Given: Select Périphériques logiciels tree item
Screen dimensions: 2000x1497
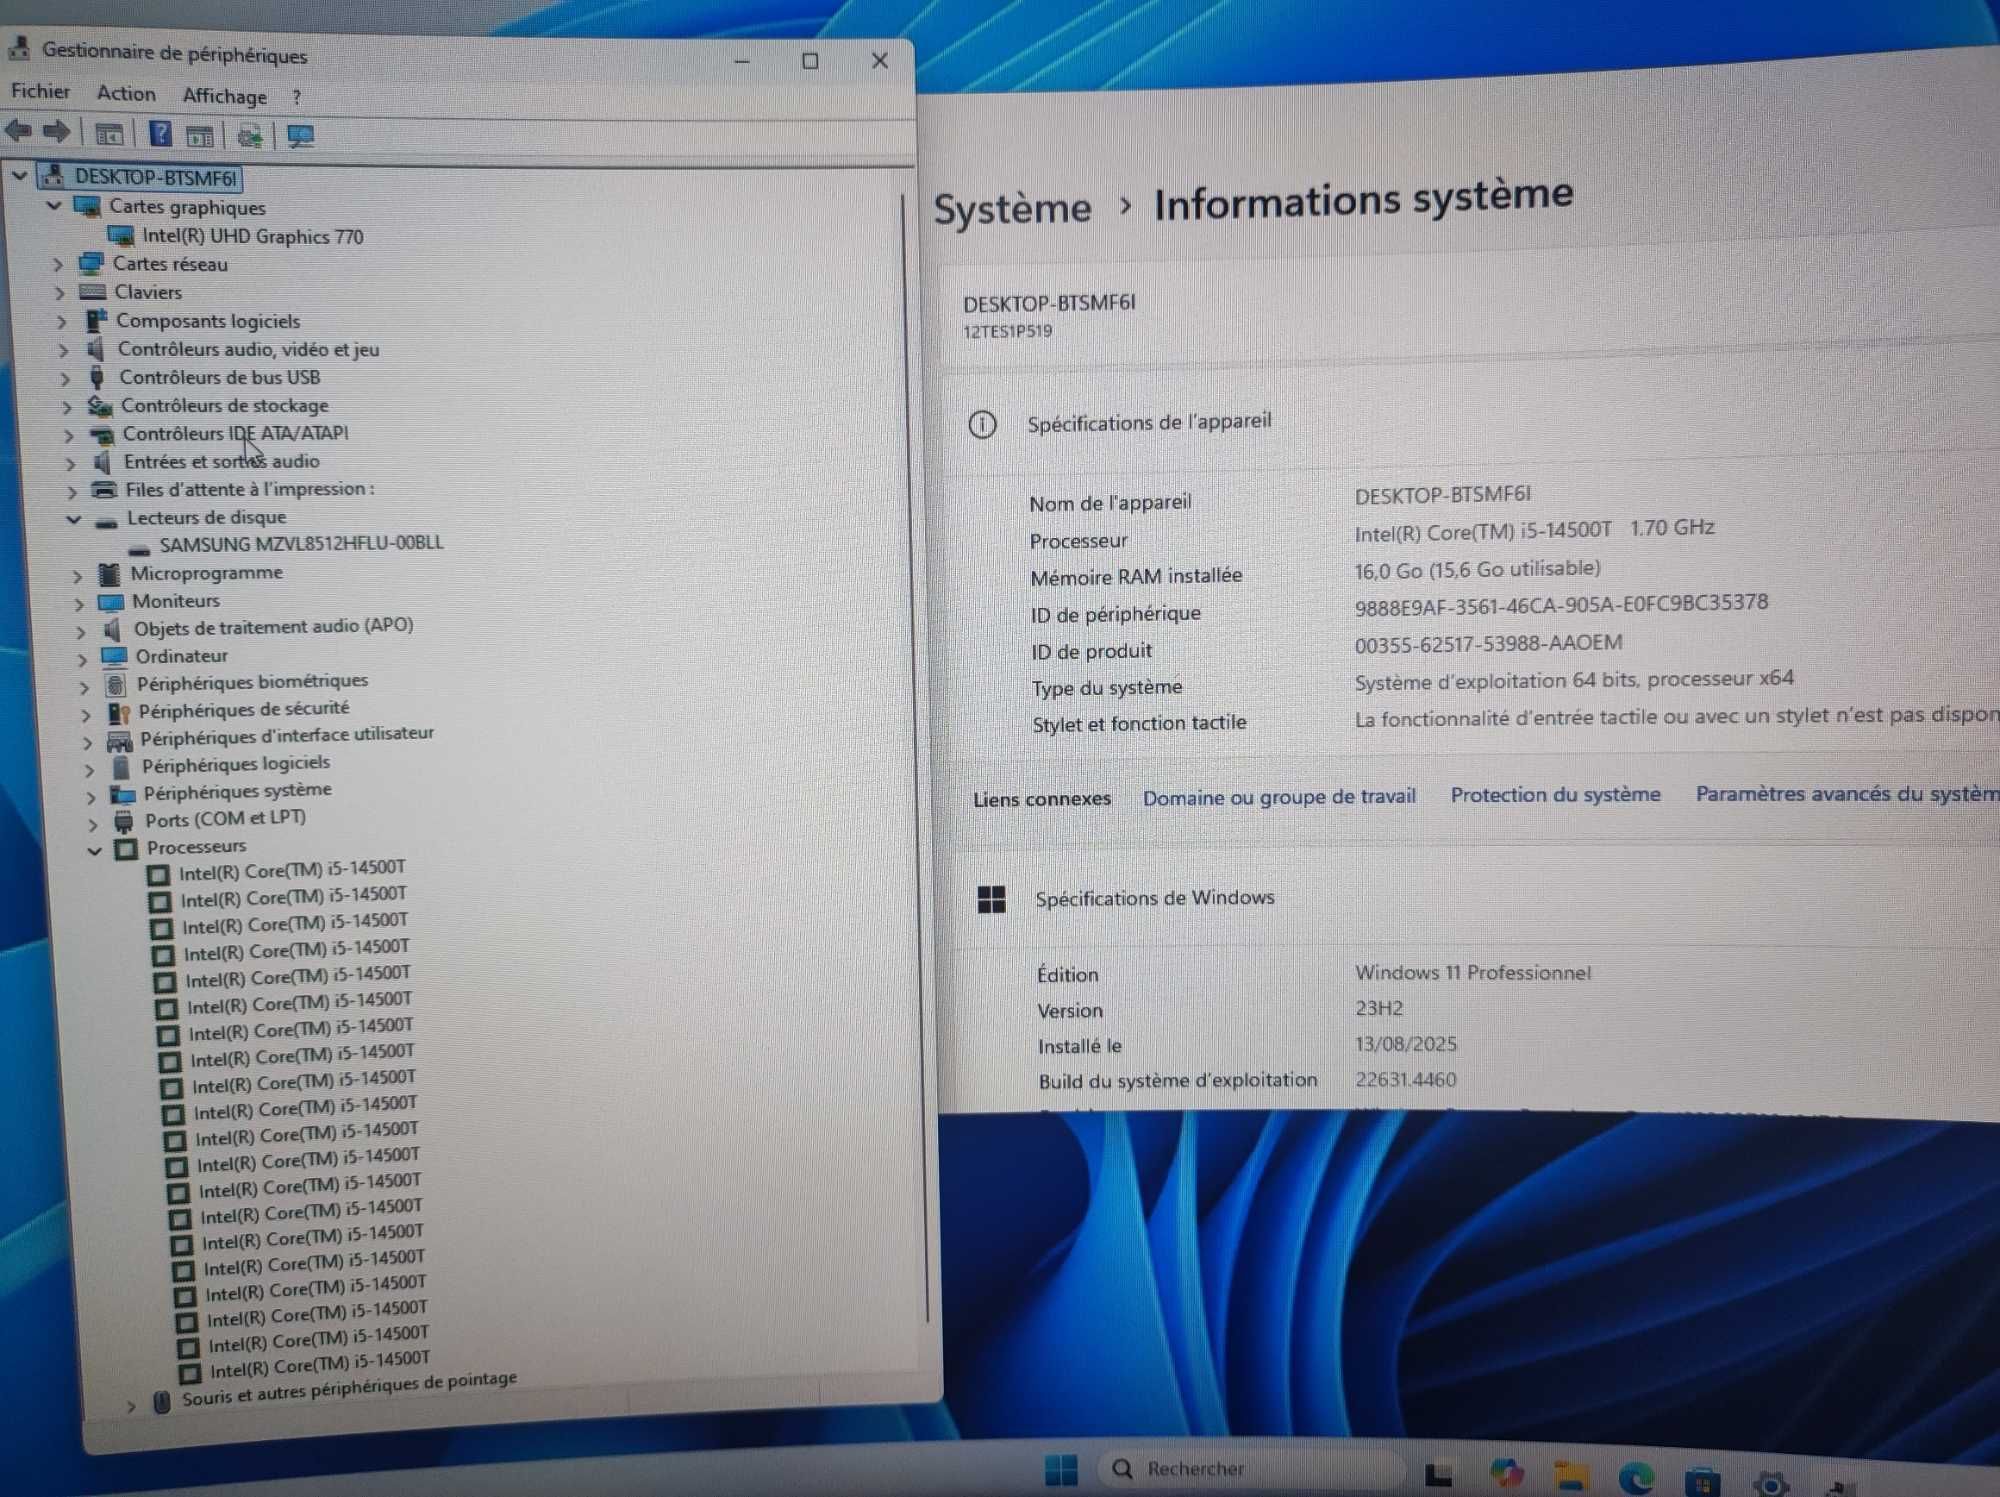Looking at the screenshot, I should (236, 765).
